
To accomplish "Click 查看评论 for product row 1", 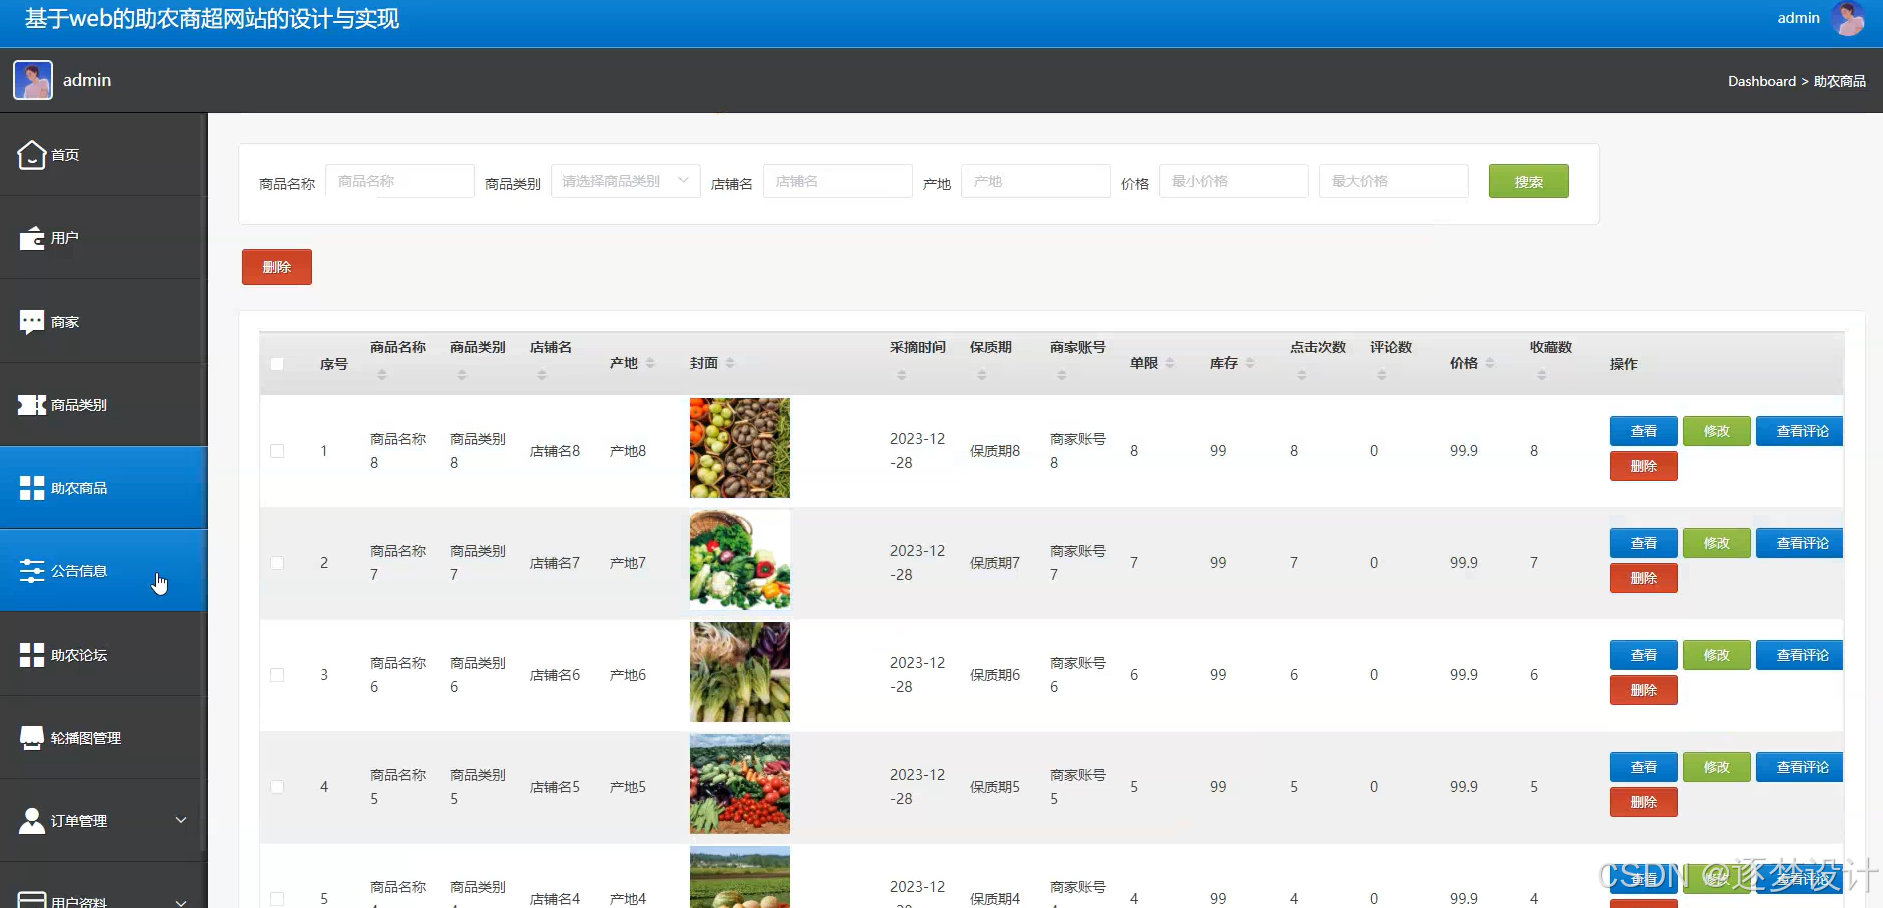I will pyautogui.click(x=1801, y=431).
